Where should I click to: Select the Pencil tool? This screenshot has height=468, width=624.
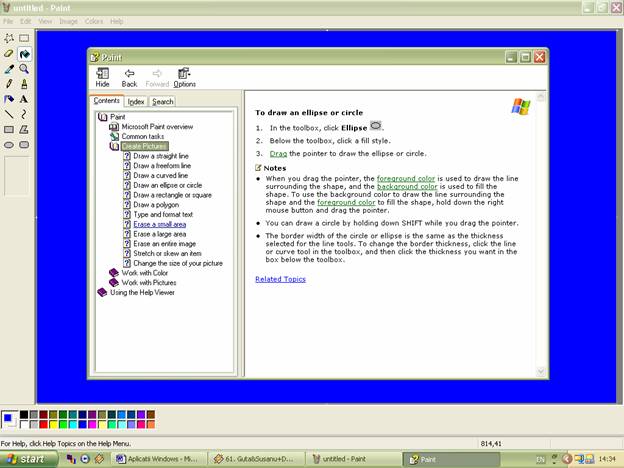pyautogui.click(x=9, y=84)
